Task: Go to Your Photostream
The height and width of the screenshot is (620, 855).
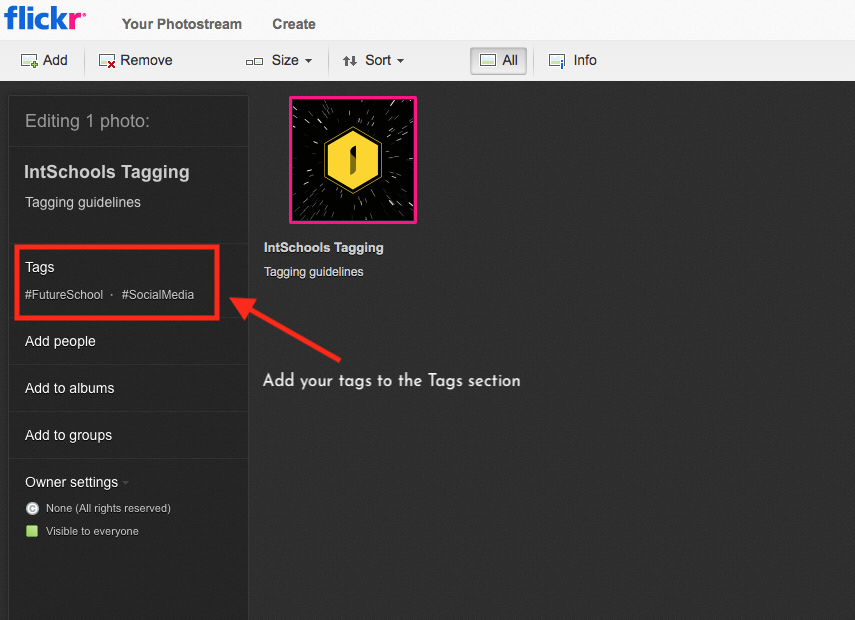Action: [180, 24]
